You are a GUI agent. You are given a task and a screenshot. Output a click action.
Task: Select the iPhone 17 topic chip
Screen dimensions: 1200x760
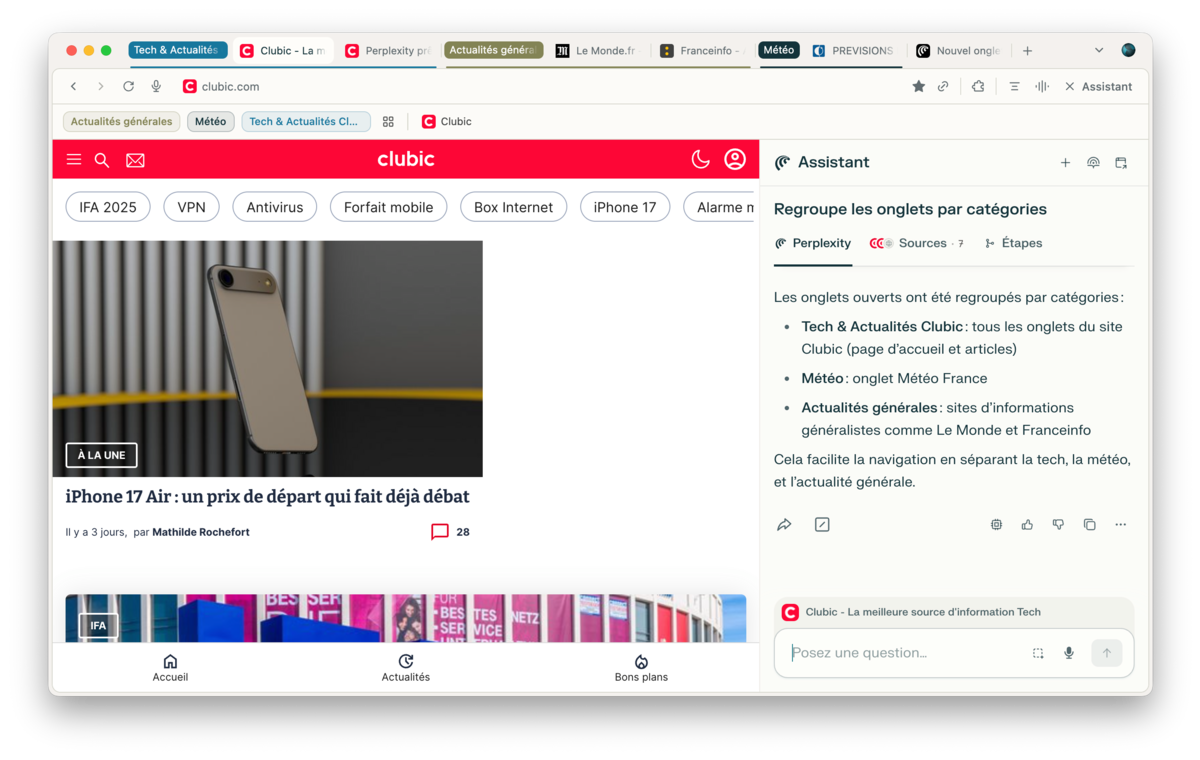click(x=625, y=207)
